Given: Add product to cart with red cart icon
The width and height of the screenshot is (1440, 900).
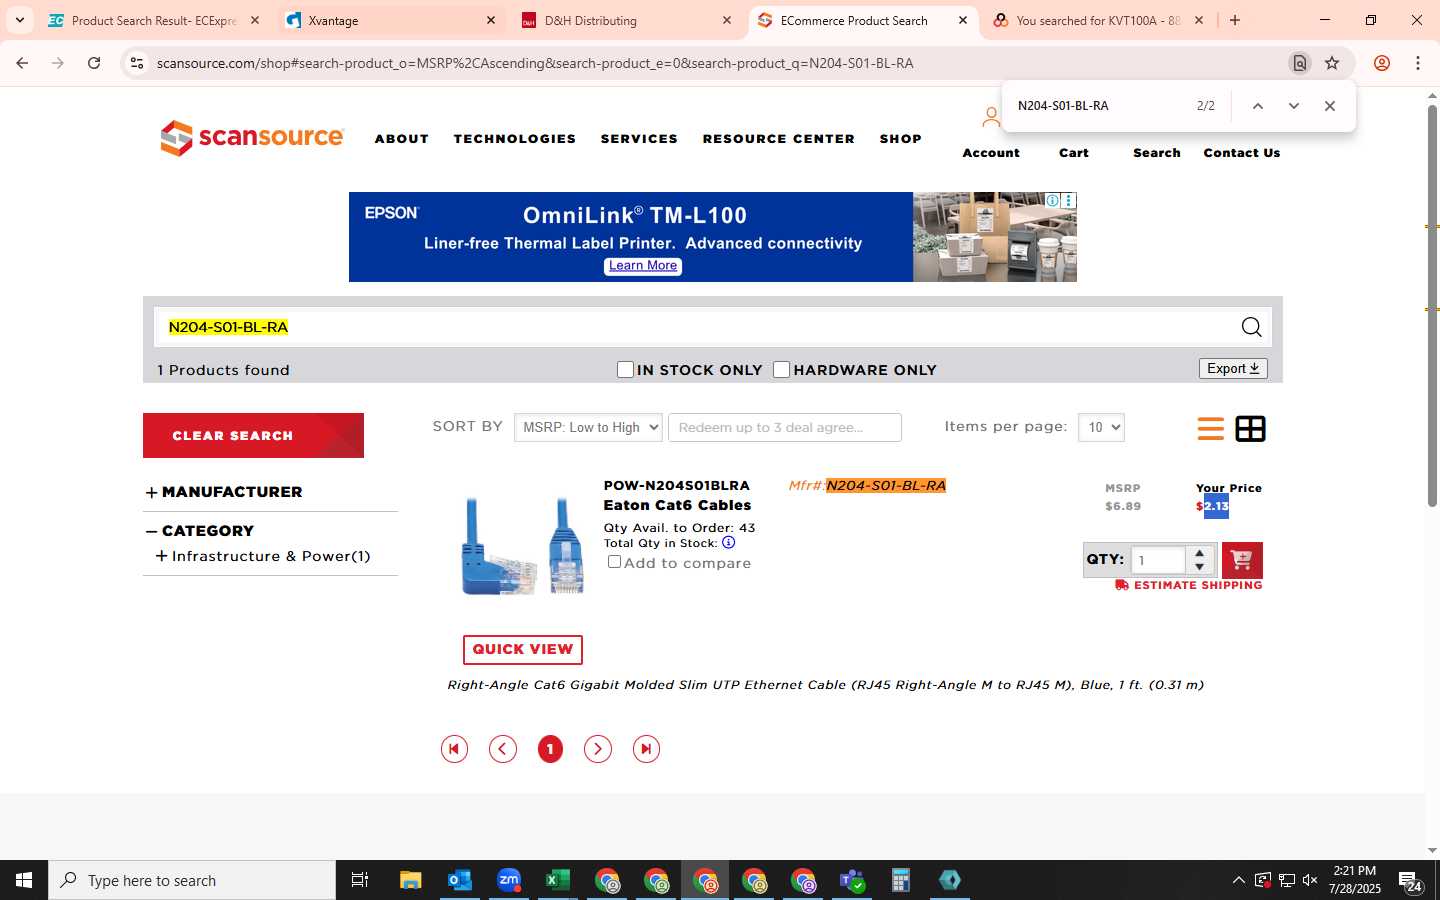Looking at the screenshot, I should point(1242,560).
